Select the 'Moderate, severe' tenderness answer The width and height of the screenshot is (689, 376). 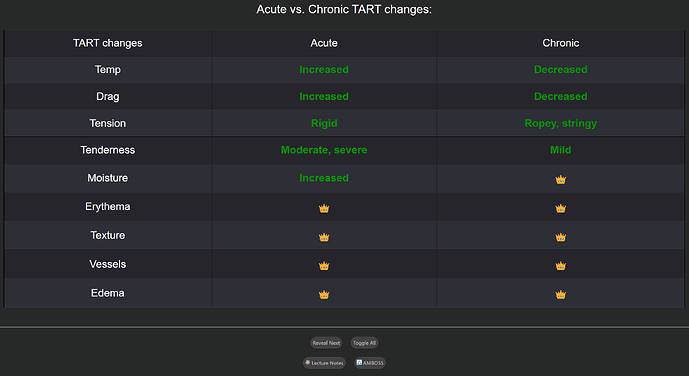[x=324, y=150]
